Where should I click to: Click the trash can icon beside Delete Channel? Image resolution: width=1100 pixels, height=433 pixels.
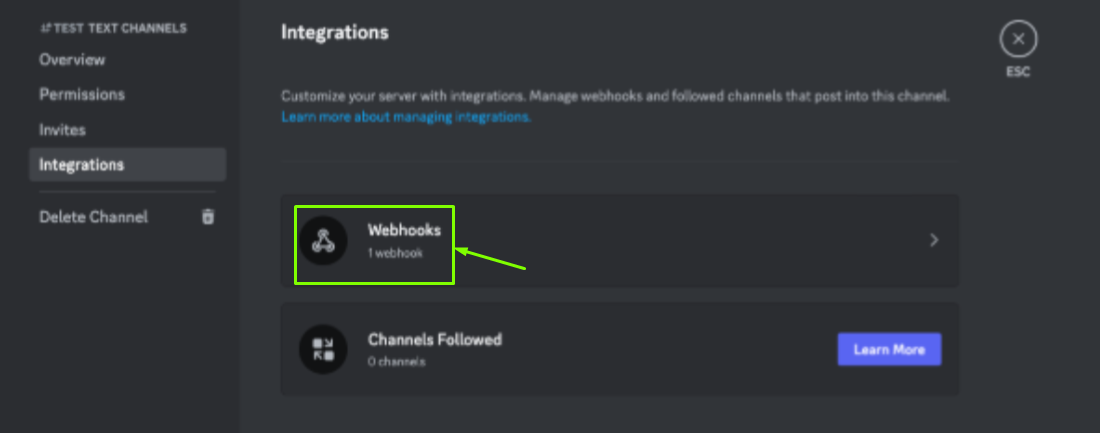pyautogui.click(x=208, y=217)
